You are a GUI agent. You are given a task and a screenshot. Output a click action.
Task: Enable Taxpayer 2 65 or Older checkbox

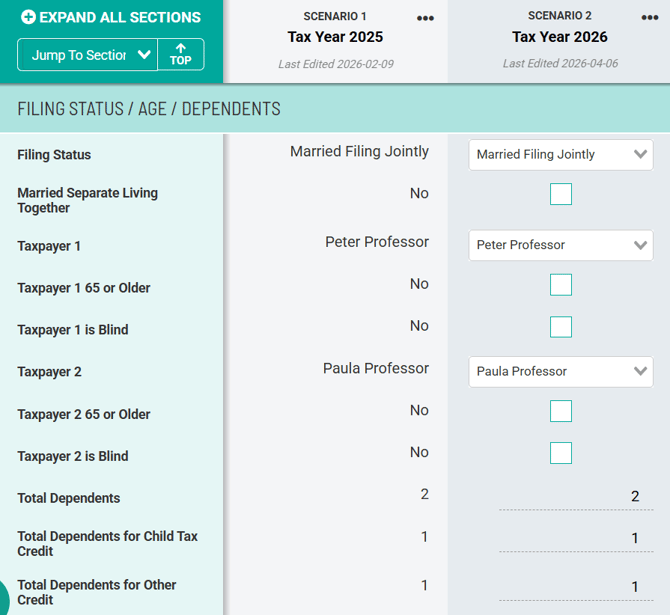(x=561, y=411)
